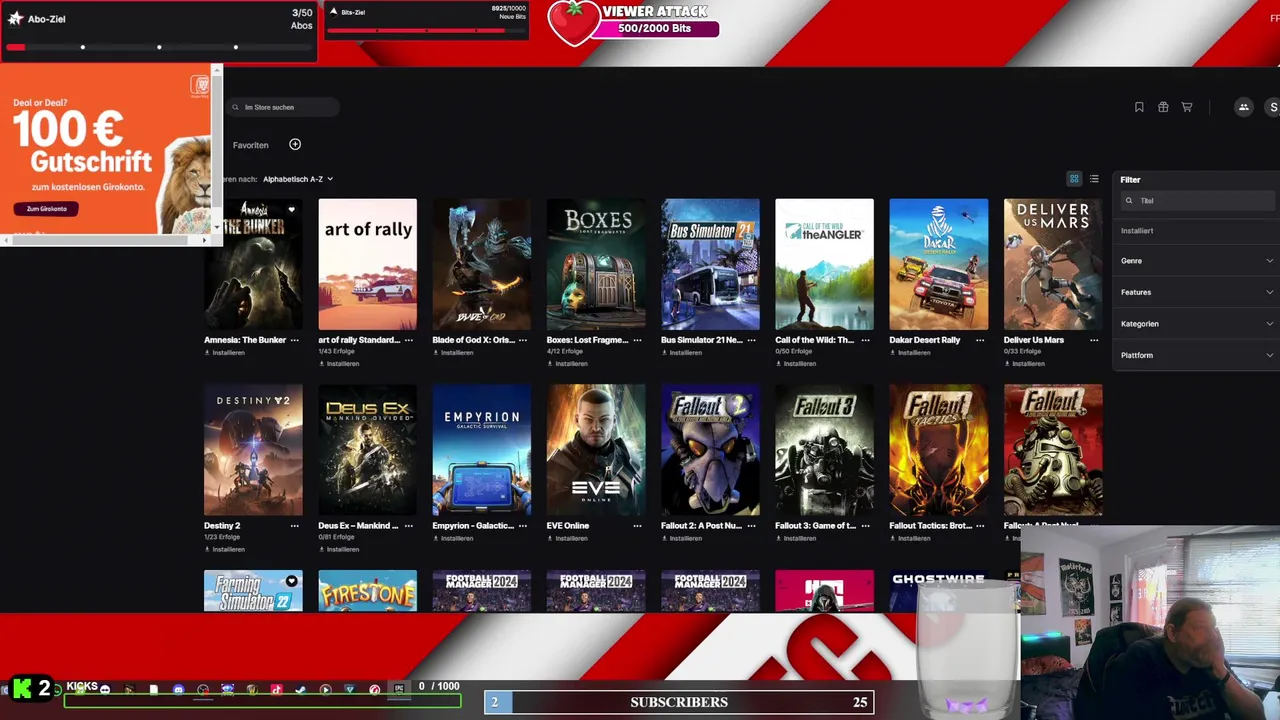1280x720 pixels.
Task: Click the '1/43 Erfolge' text under art of rally
Action: [x=341, y=351]
